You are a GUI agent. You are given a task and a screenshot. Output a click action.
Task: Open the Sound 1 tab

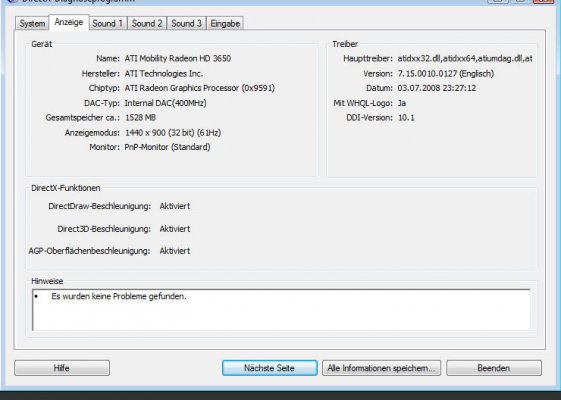(108, 24)
